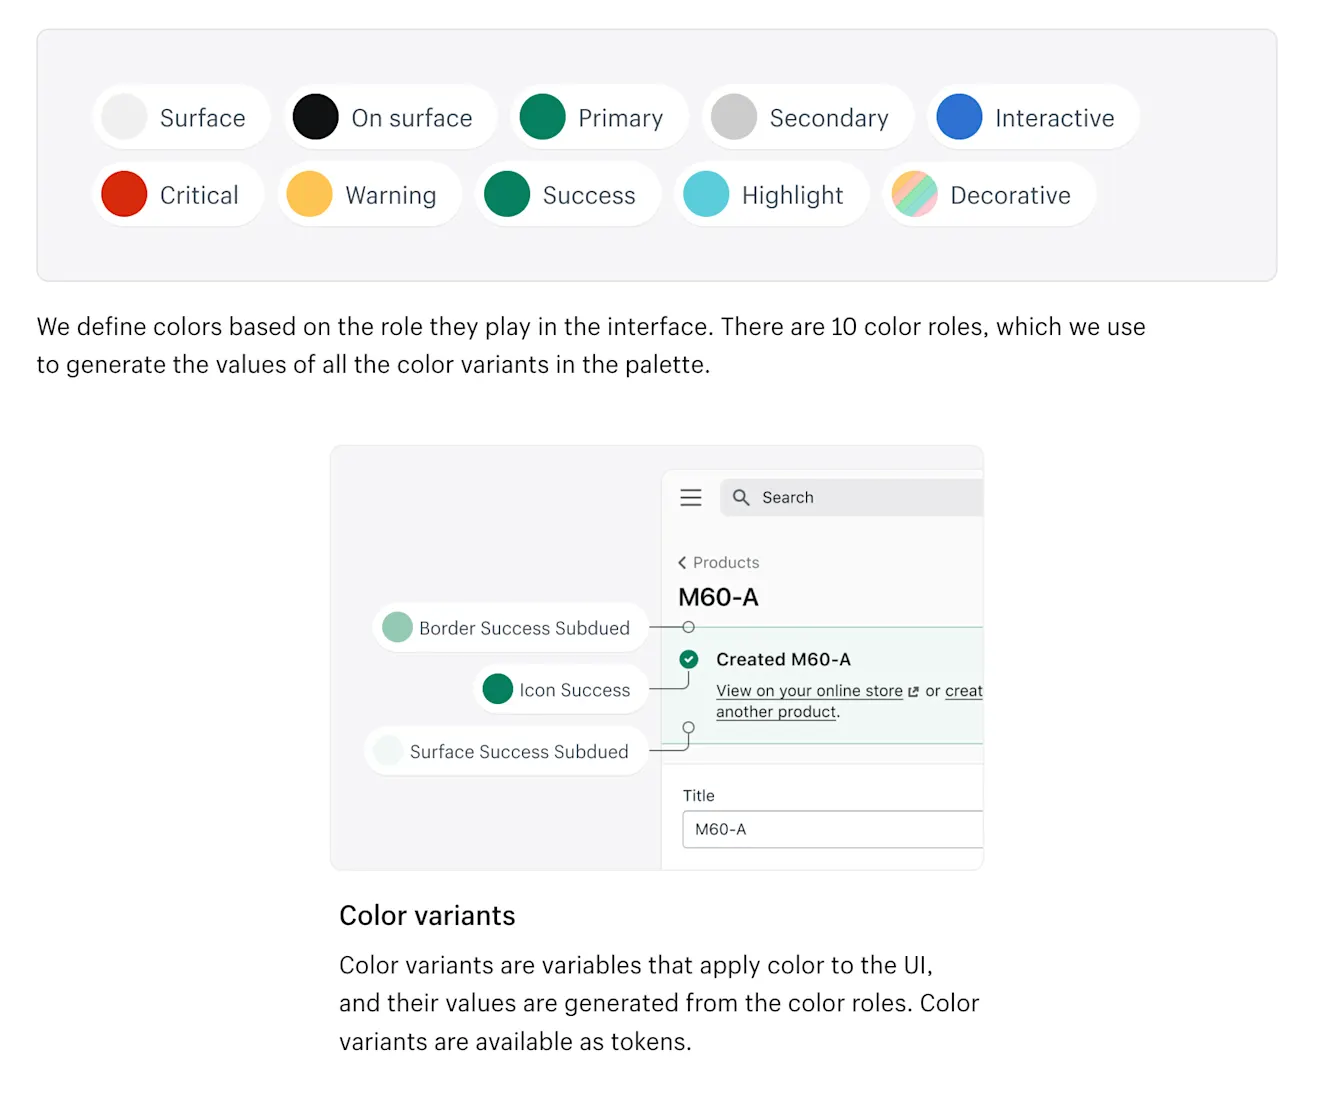Screen dimensions: 1320x1098
Task: Click the Search input field
Action: [x=851, y=497]
